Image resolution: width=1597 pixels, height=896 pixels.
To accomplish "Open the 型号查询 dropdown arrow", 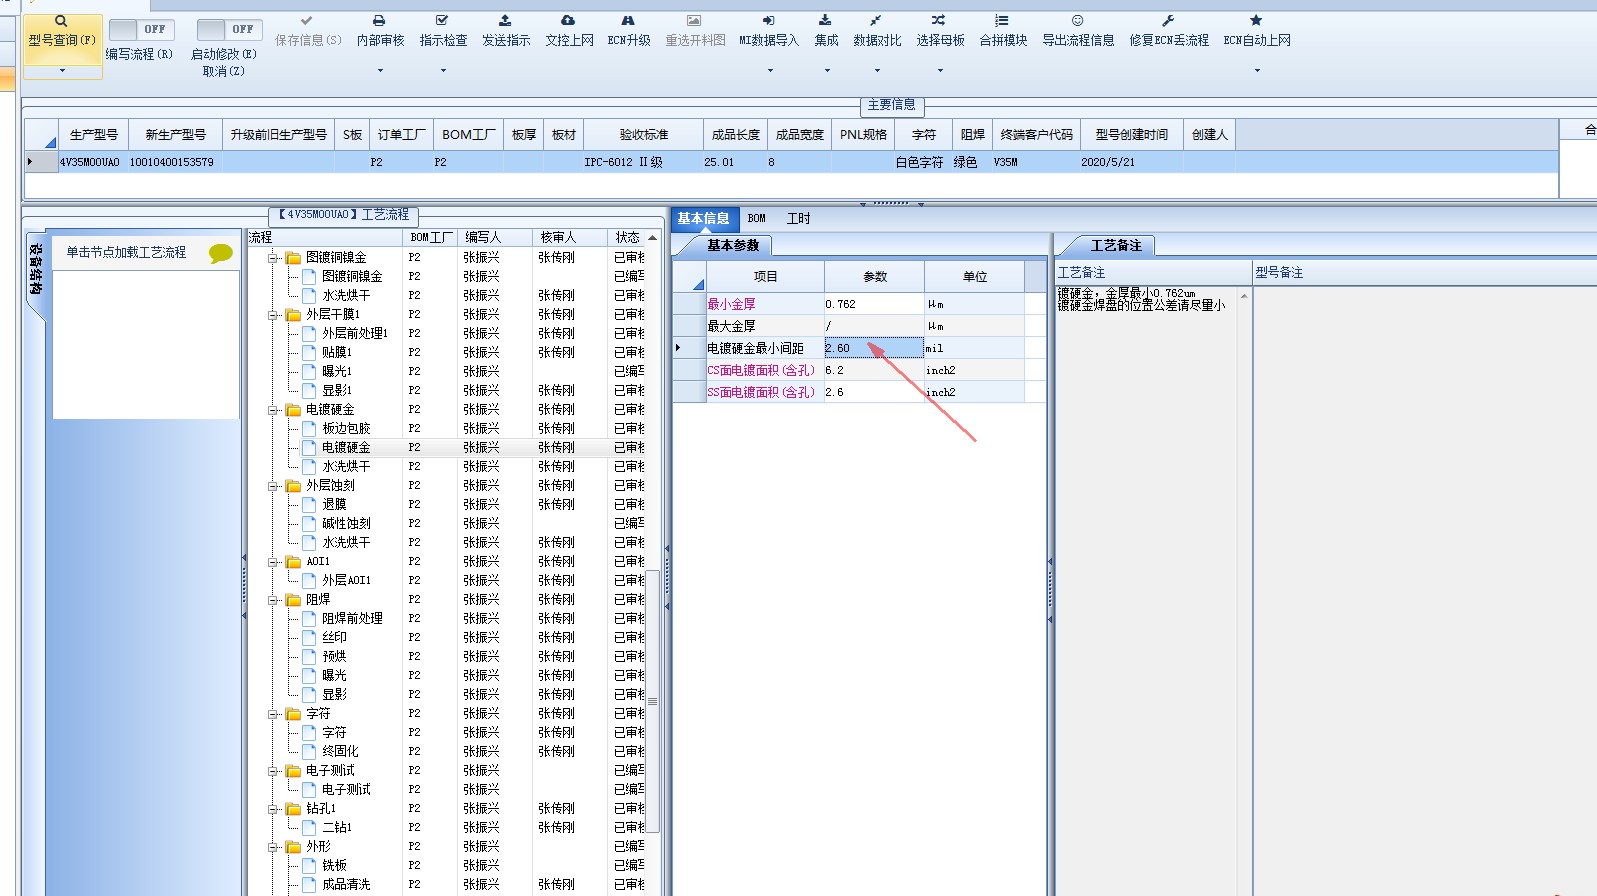I will pos(62,71).
